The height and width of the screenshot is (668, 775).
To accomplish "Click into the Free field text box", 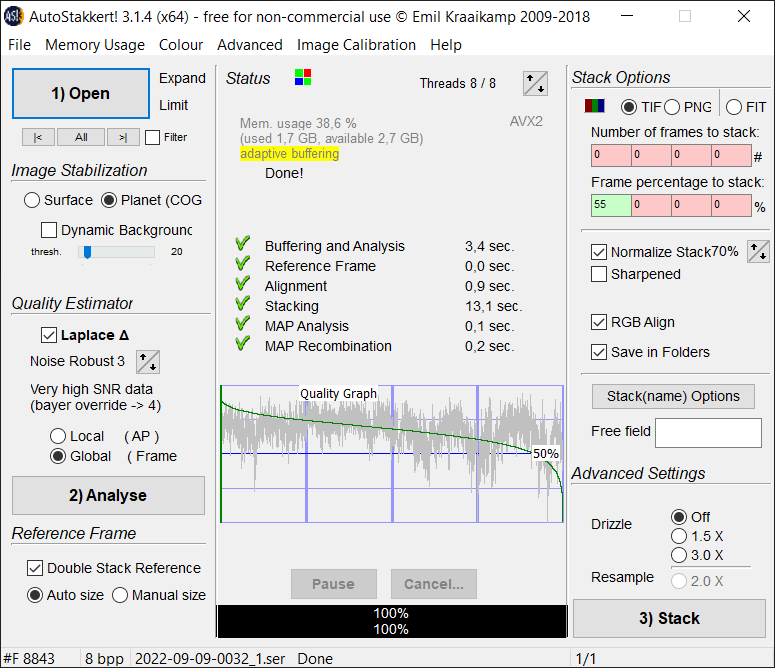I will (708, 433).
